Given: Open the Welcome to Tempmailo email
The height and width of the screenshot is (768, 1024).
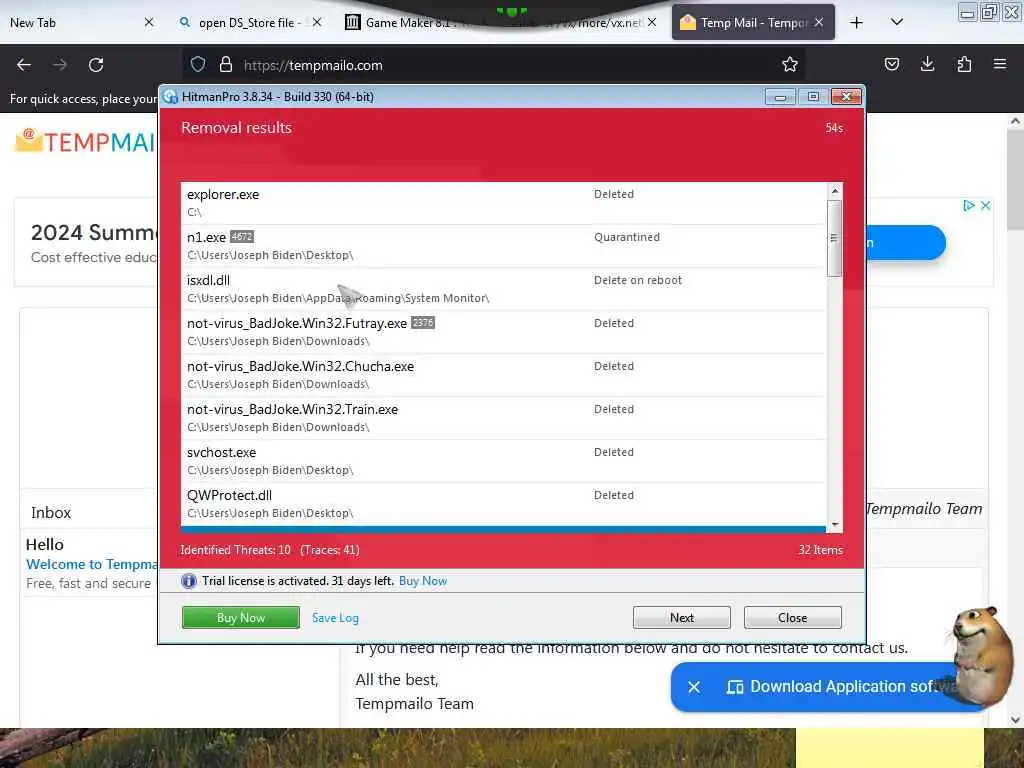Looking at the screenshot, I should coord(91,564).
